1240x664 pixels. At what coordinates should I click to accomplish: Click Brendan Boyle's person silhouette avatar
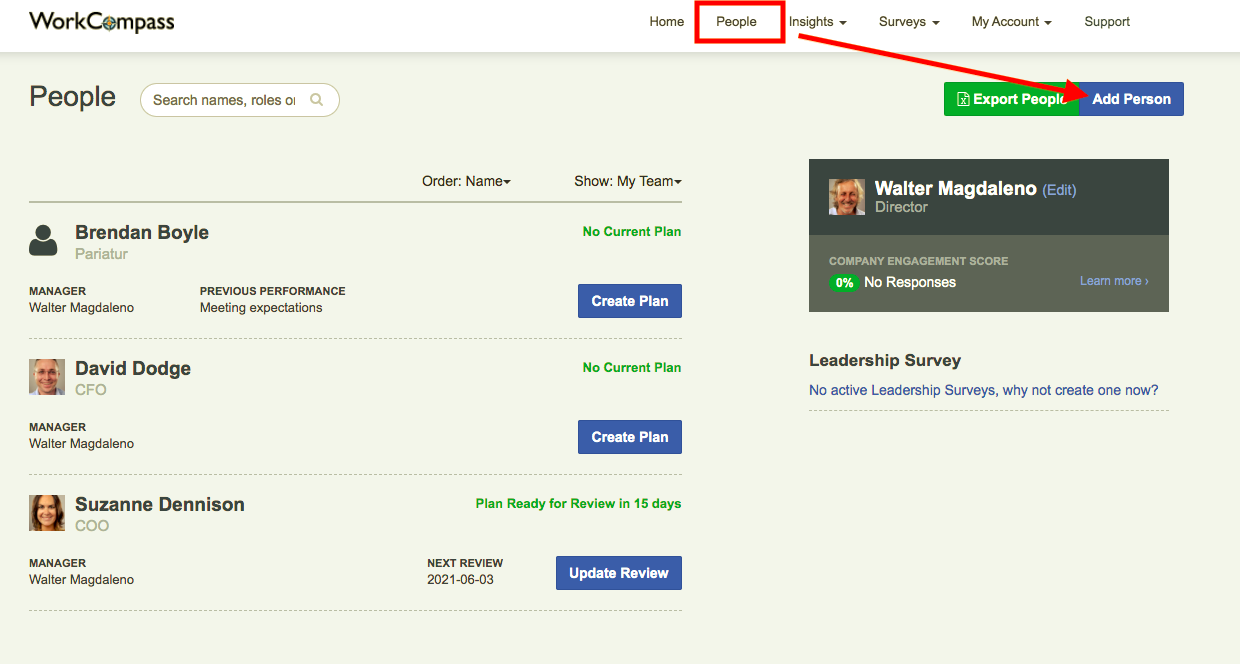point(45,240)
